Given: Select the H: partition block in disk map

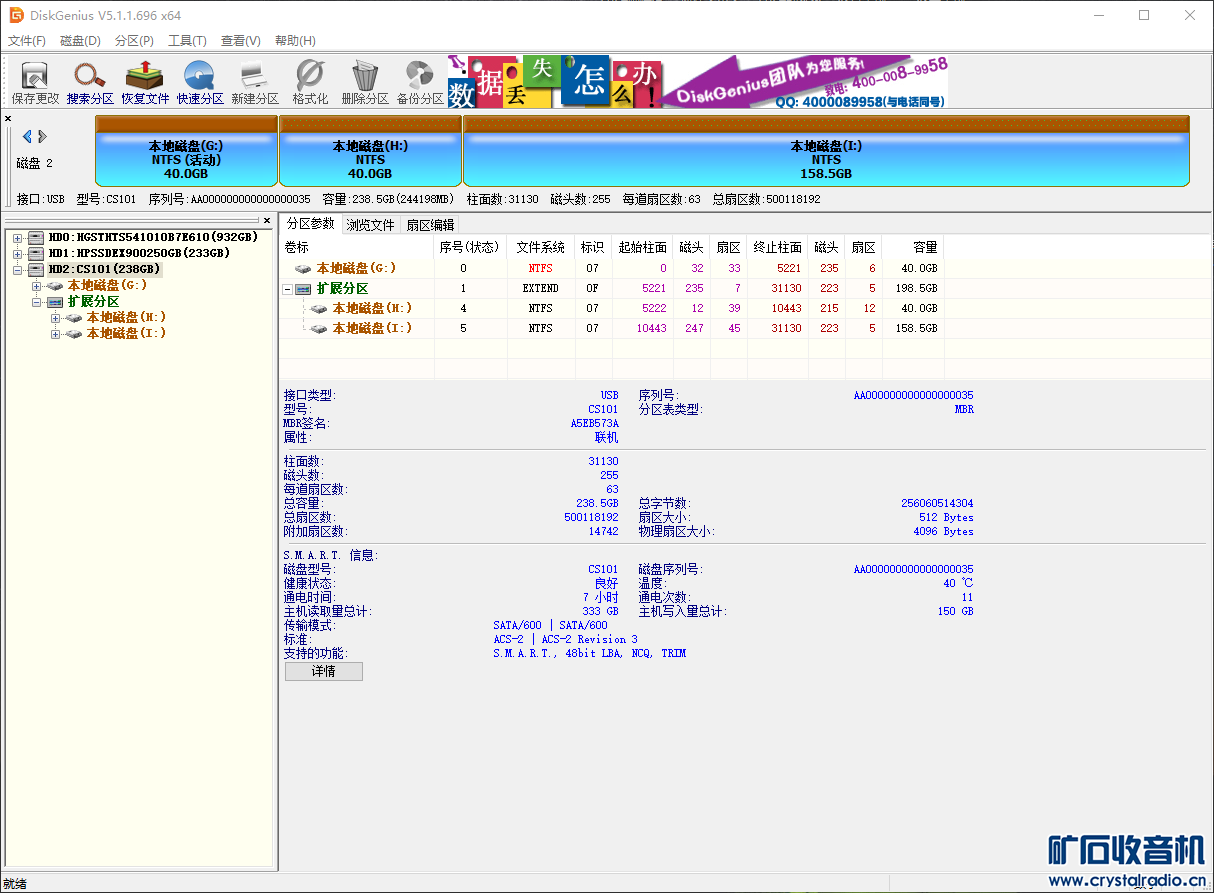Looking at the screenshot, I should [x=370, y=151].
